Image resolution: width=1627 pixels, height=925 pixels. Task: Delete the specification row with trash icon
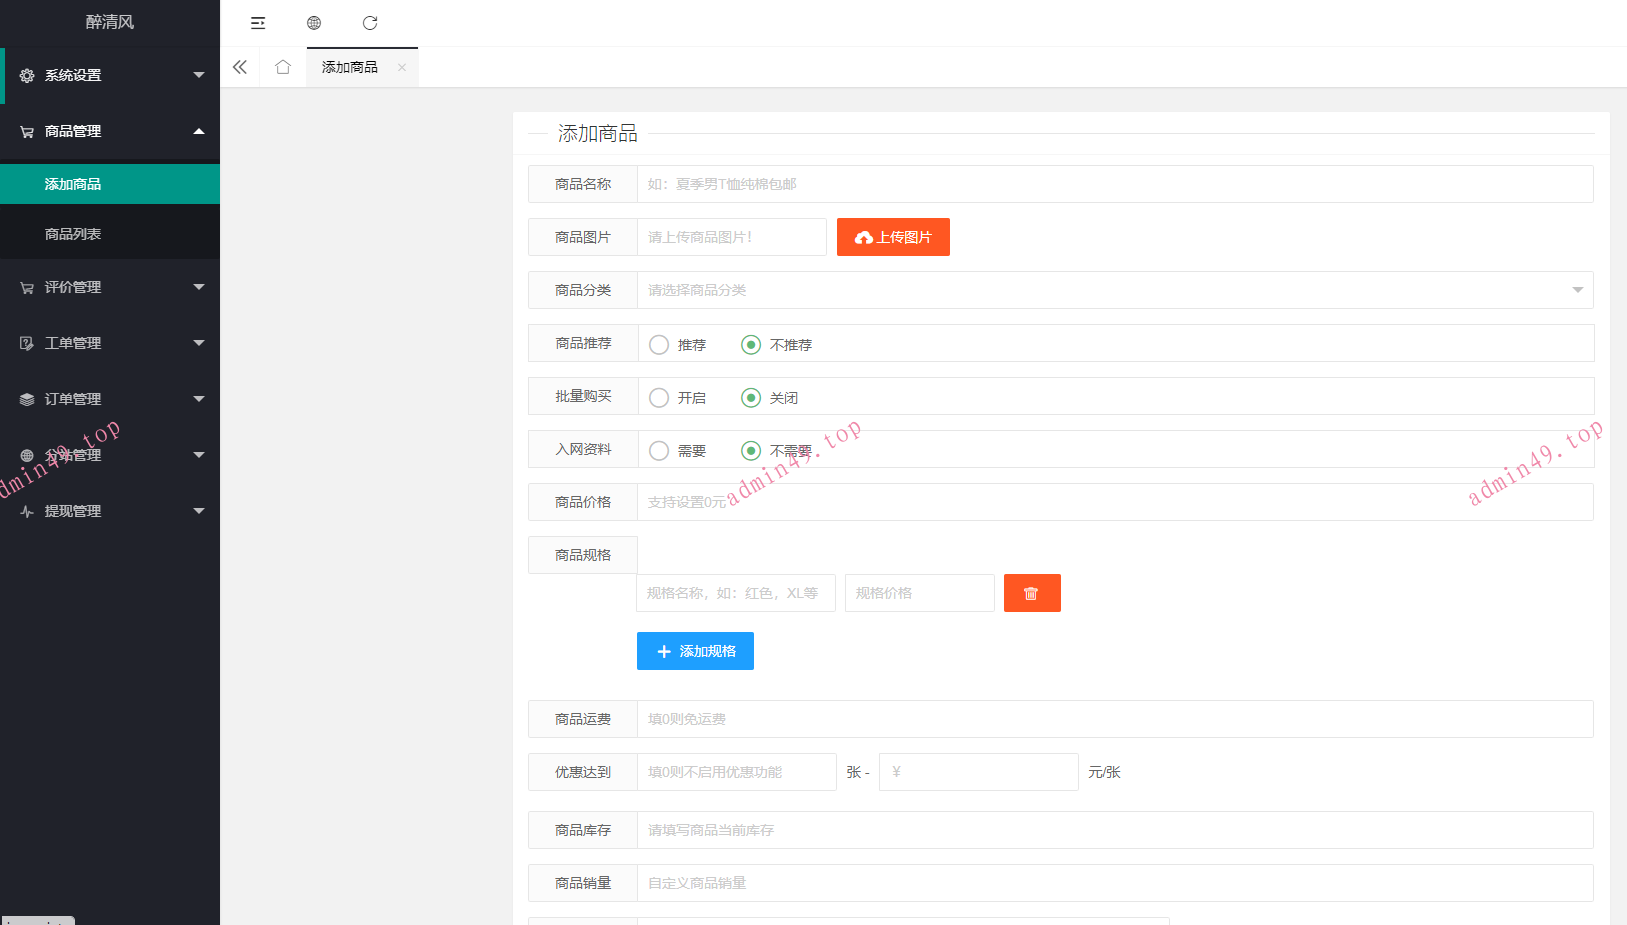click(1031, 593)
